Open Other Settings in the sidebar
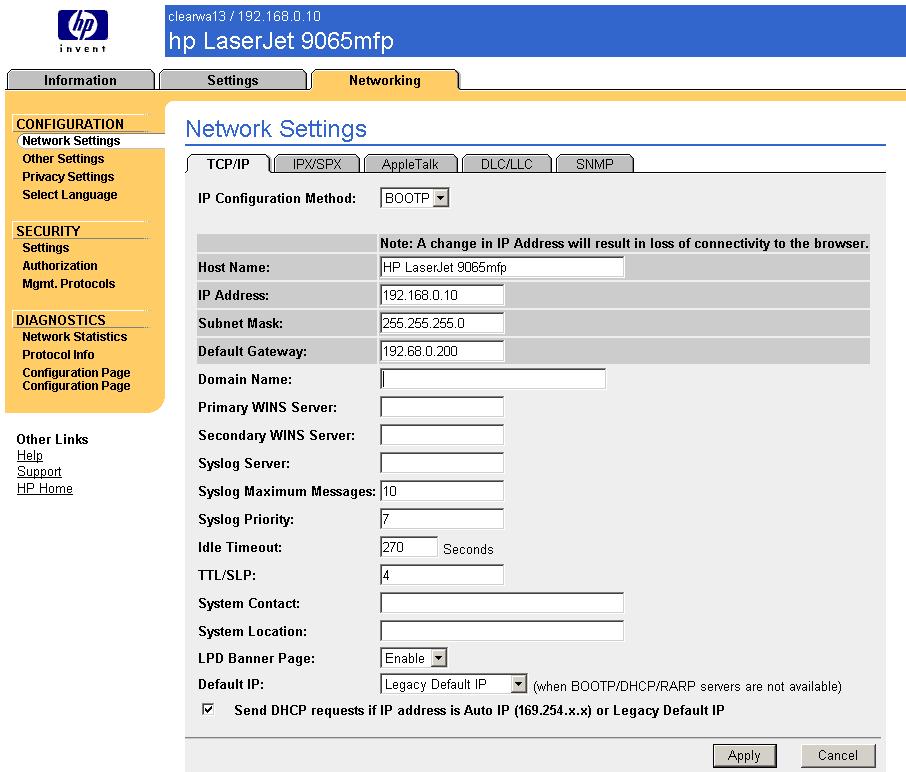Image resolution: width=906 pixels, height=772 pixels. pyautogui.click(x=63, y=159)
